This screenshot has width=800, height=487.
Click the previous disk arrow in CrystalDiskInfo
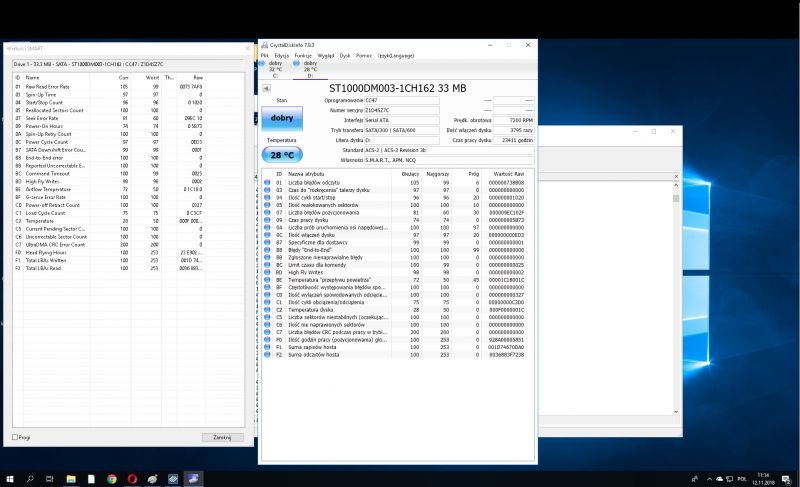pos(266,88)
